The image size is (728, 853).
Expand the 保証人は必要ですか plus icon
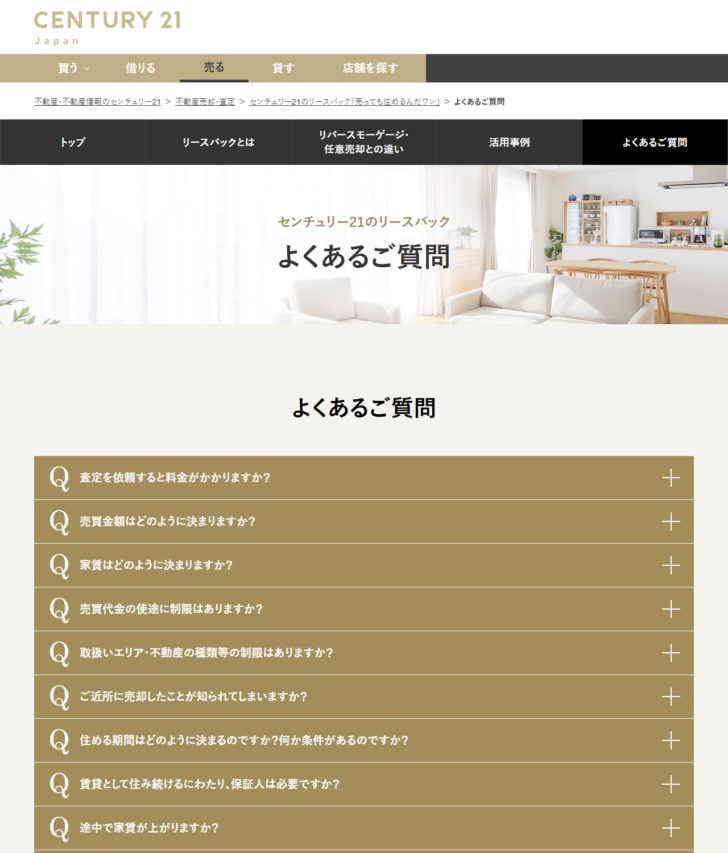pyautogui.click(x=671, y=784)
